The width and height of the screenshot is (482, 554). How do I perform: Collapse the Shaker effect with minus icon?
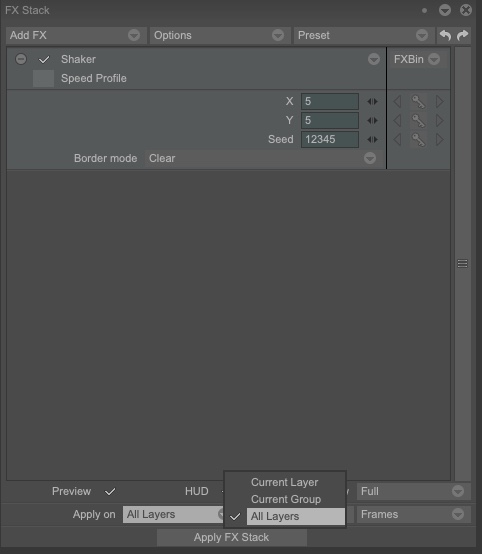[21, 59]
